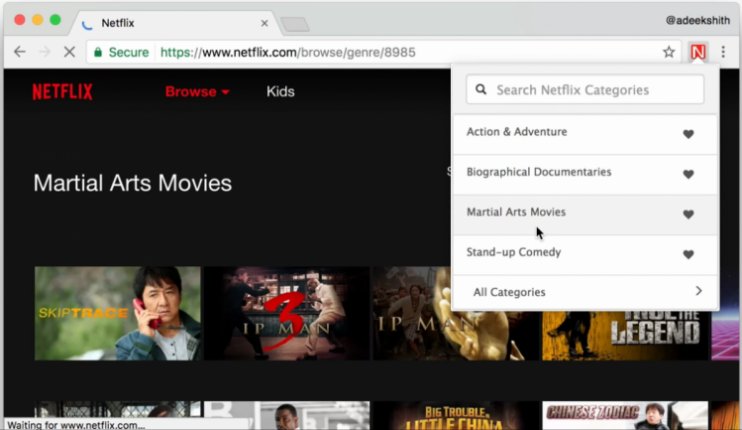Open Ip Man 3 movie thumbnail
Viewport: 742px width, 430px height.
pos(287,313)
